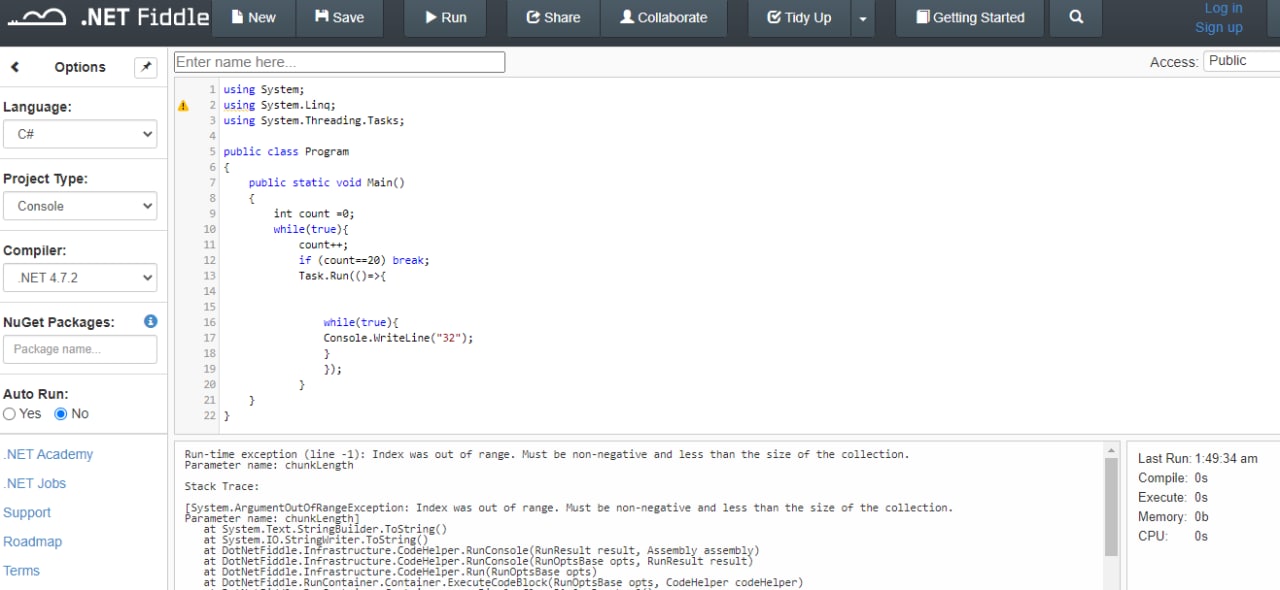This screenshot has height=590, width=1280.
Task: Open the Roadmap link
Action: [32, 541]
